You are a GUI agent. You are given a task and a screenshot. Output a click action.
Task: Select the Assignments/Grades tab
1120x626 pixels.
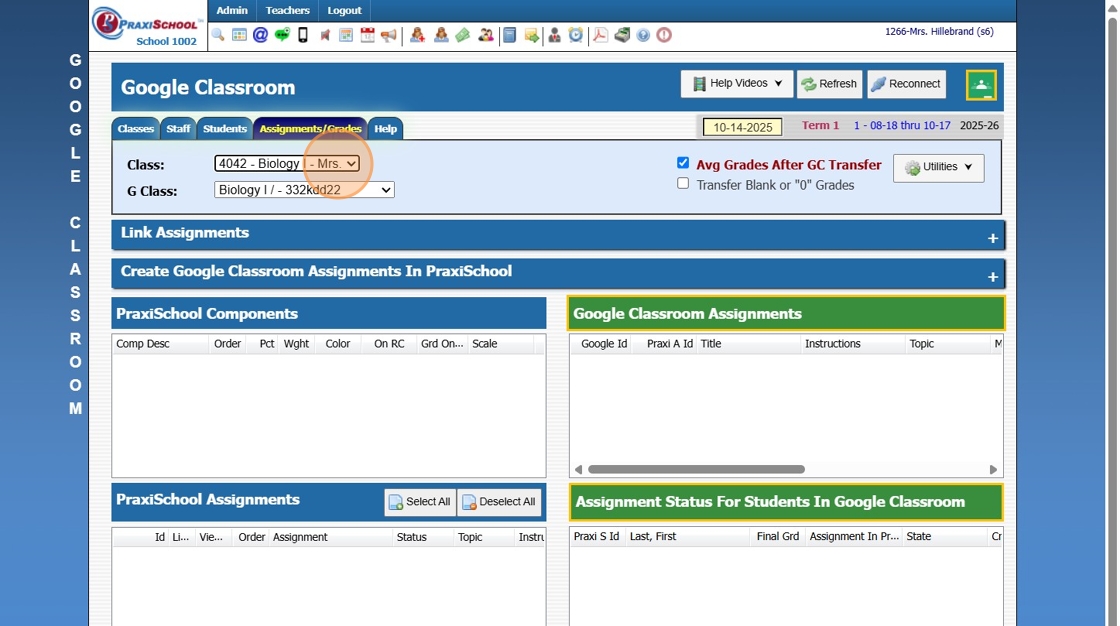310,129
